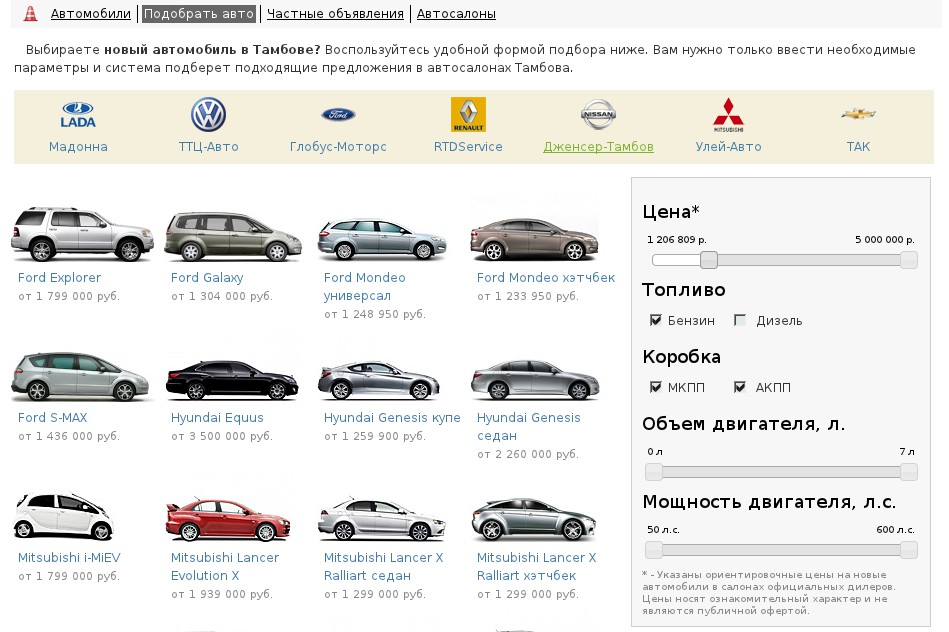Click the Hyundai Genesis седан image

[536, 380]
